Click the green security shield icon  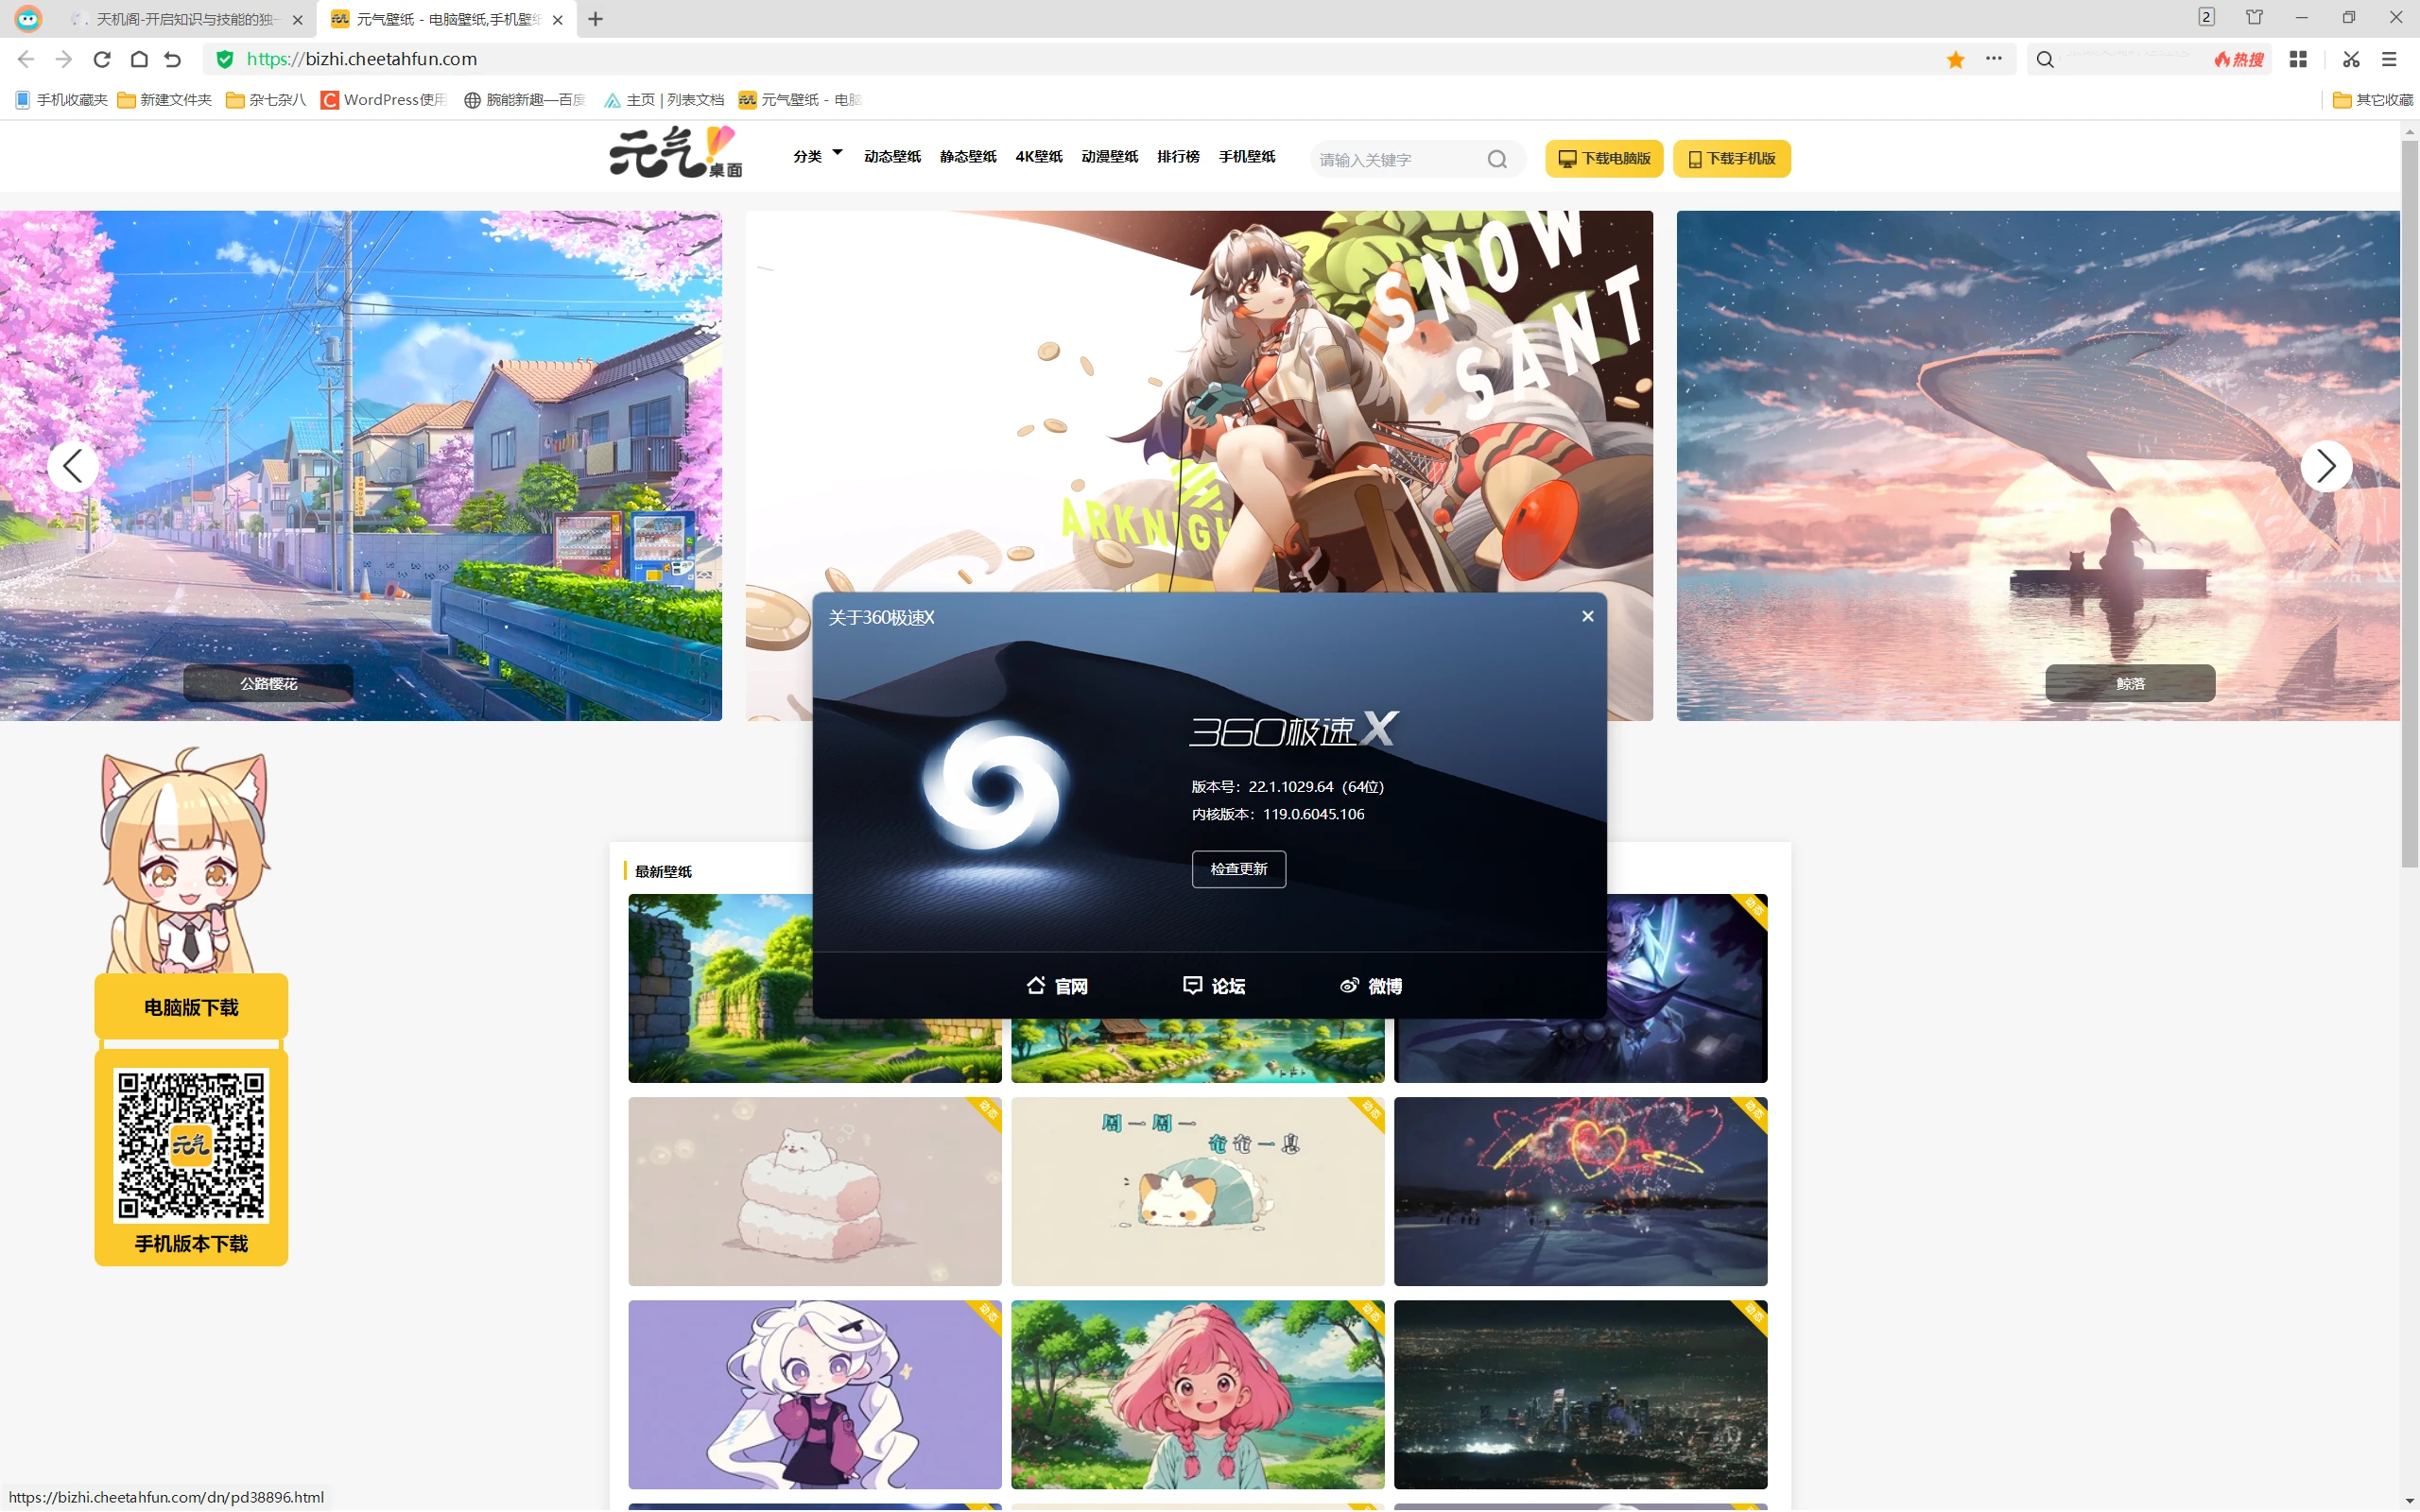[x=225, y=59]
